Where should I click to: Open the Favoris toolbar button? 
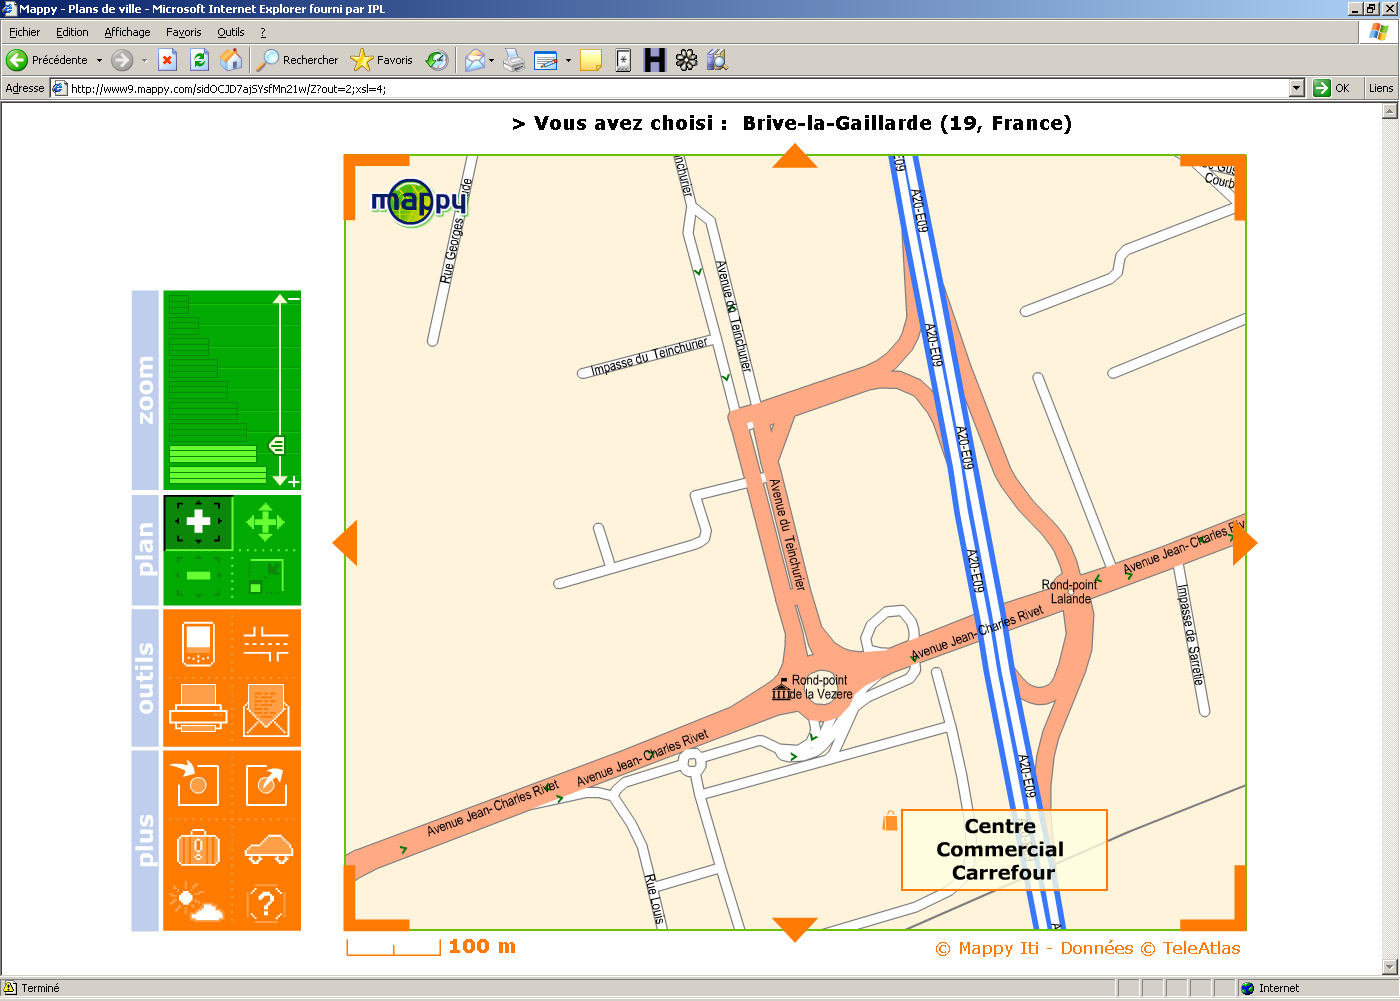[x=382, y=60]
